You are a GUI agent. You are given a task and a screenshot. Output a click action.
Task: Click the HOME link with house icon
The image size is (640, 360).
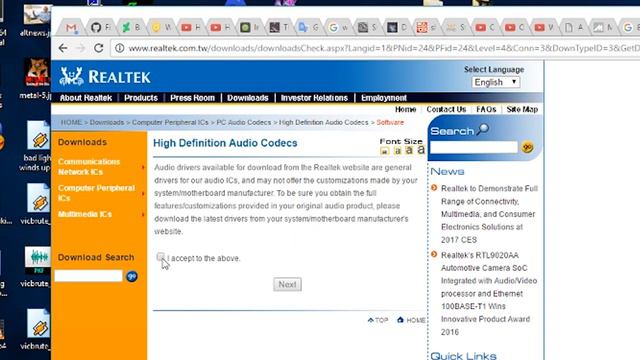411,320
